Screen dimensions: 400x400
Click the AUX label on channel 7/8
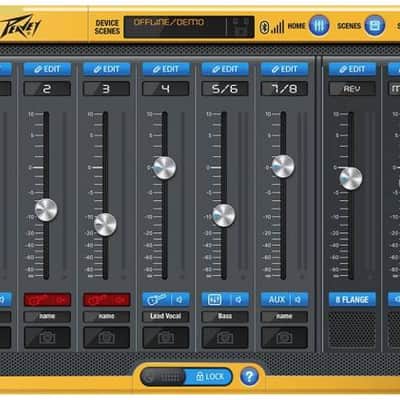point(277,300)
